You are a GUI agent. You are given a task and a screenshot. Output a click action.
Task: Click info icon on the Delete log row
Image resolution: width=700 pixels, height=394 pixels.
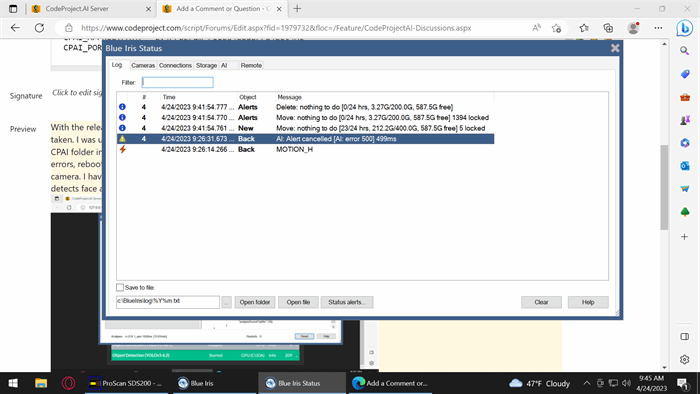pyautogui.click(x=122, y=107)
